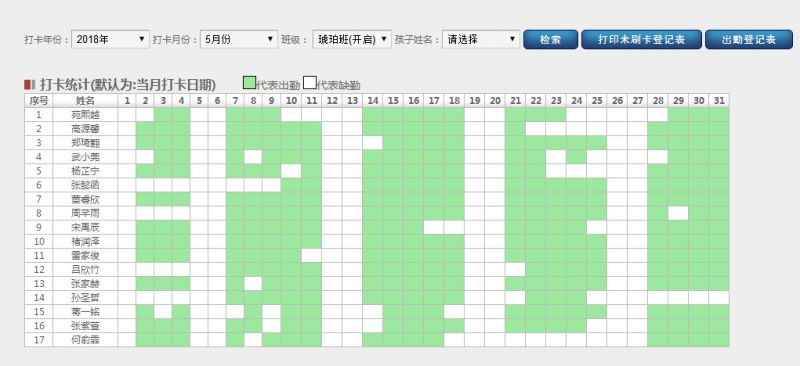
Task: Click row number 10 in the 序号 column
Action: click(39, 241)
